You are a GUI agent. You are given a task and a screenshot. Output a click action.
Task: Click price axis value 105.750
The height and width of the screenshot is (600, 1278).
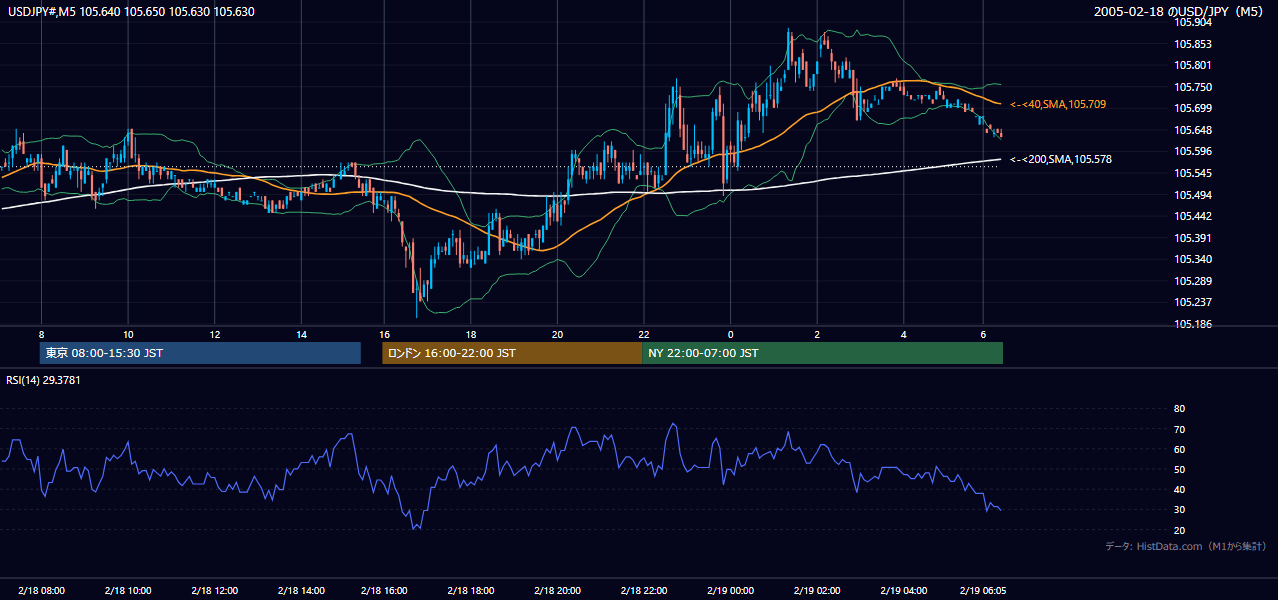coord(1192,87)
